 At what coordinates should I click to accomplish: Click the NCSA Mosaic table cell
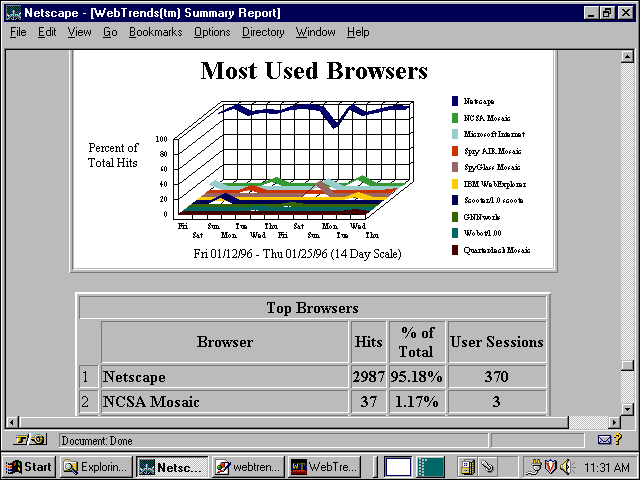point(224,402)
